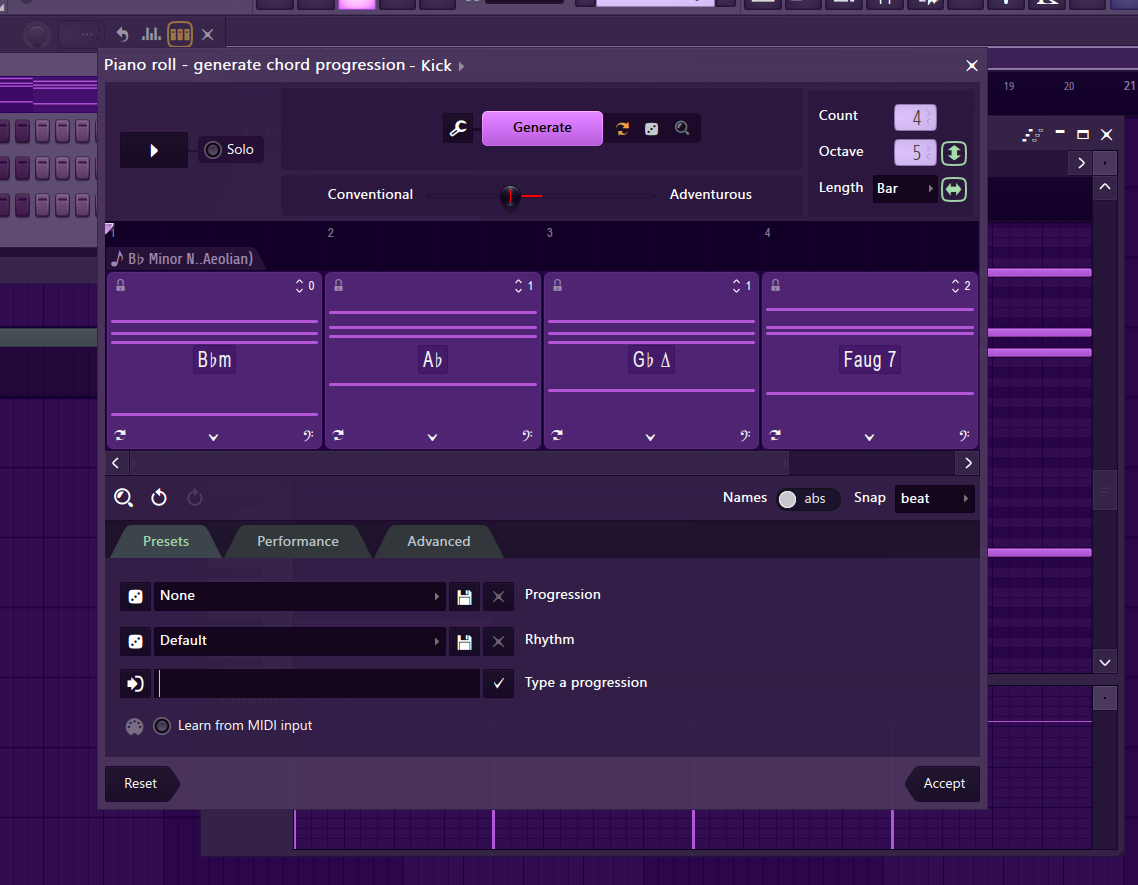Click bass clef icon on Gb Δ card
Viewport: 1138px width, 885px height.
[x=745, y=436]
